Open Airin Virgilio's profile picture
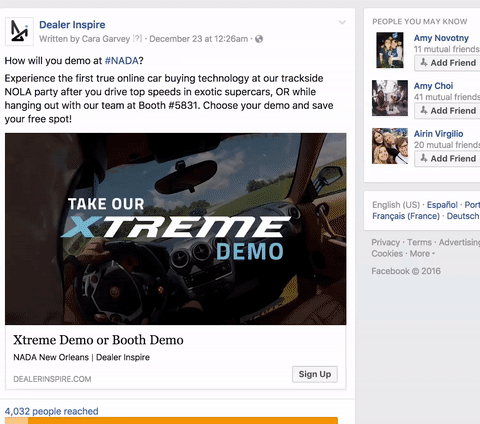480x424 pixels. pos(390,146)
